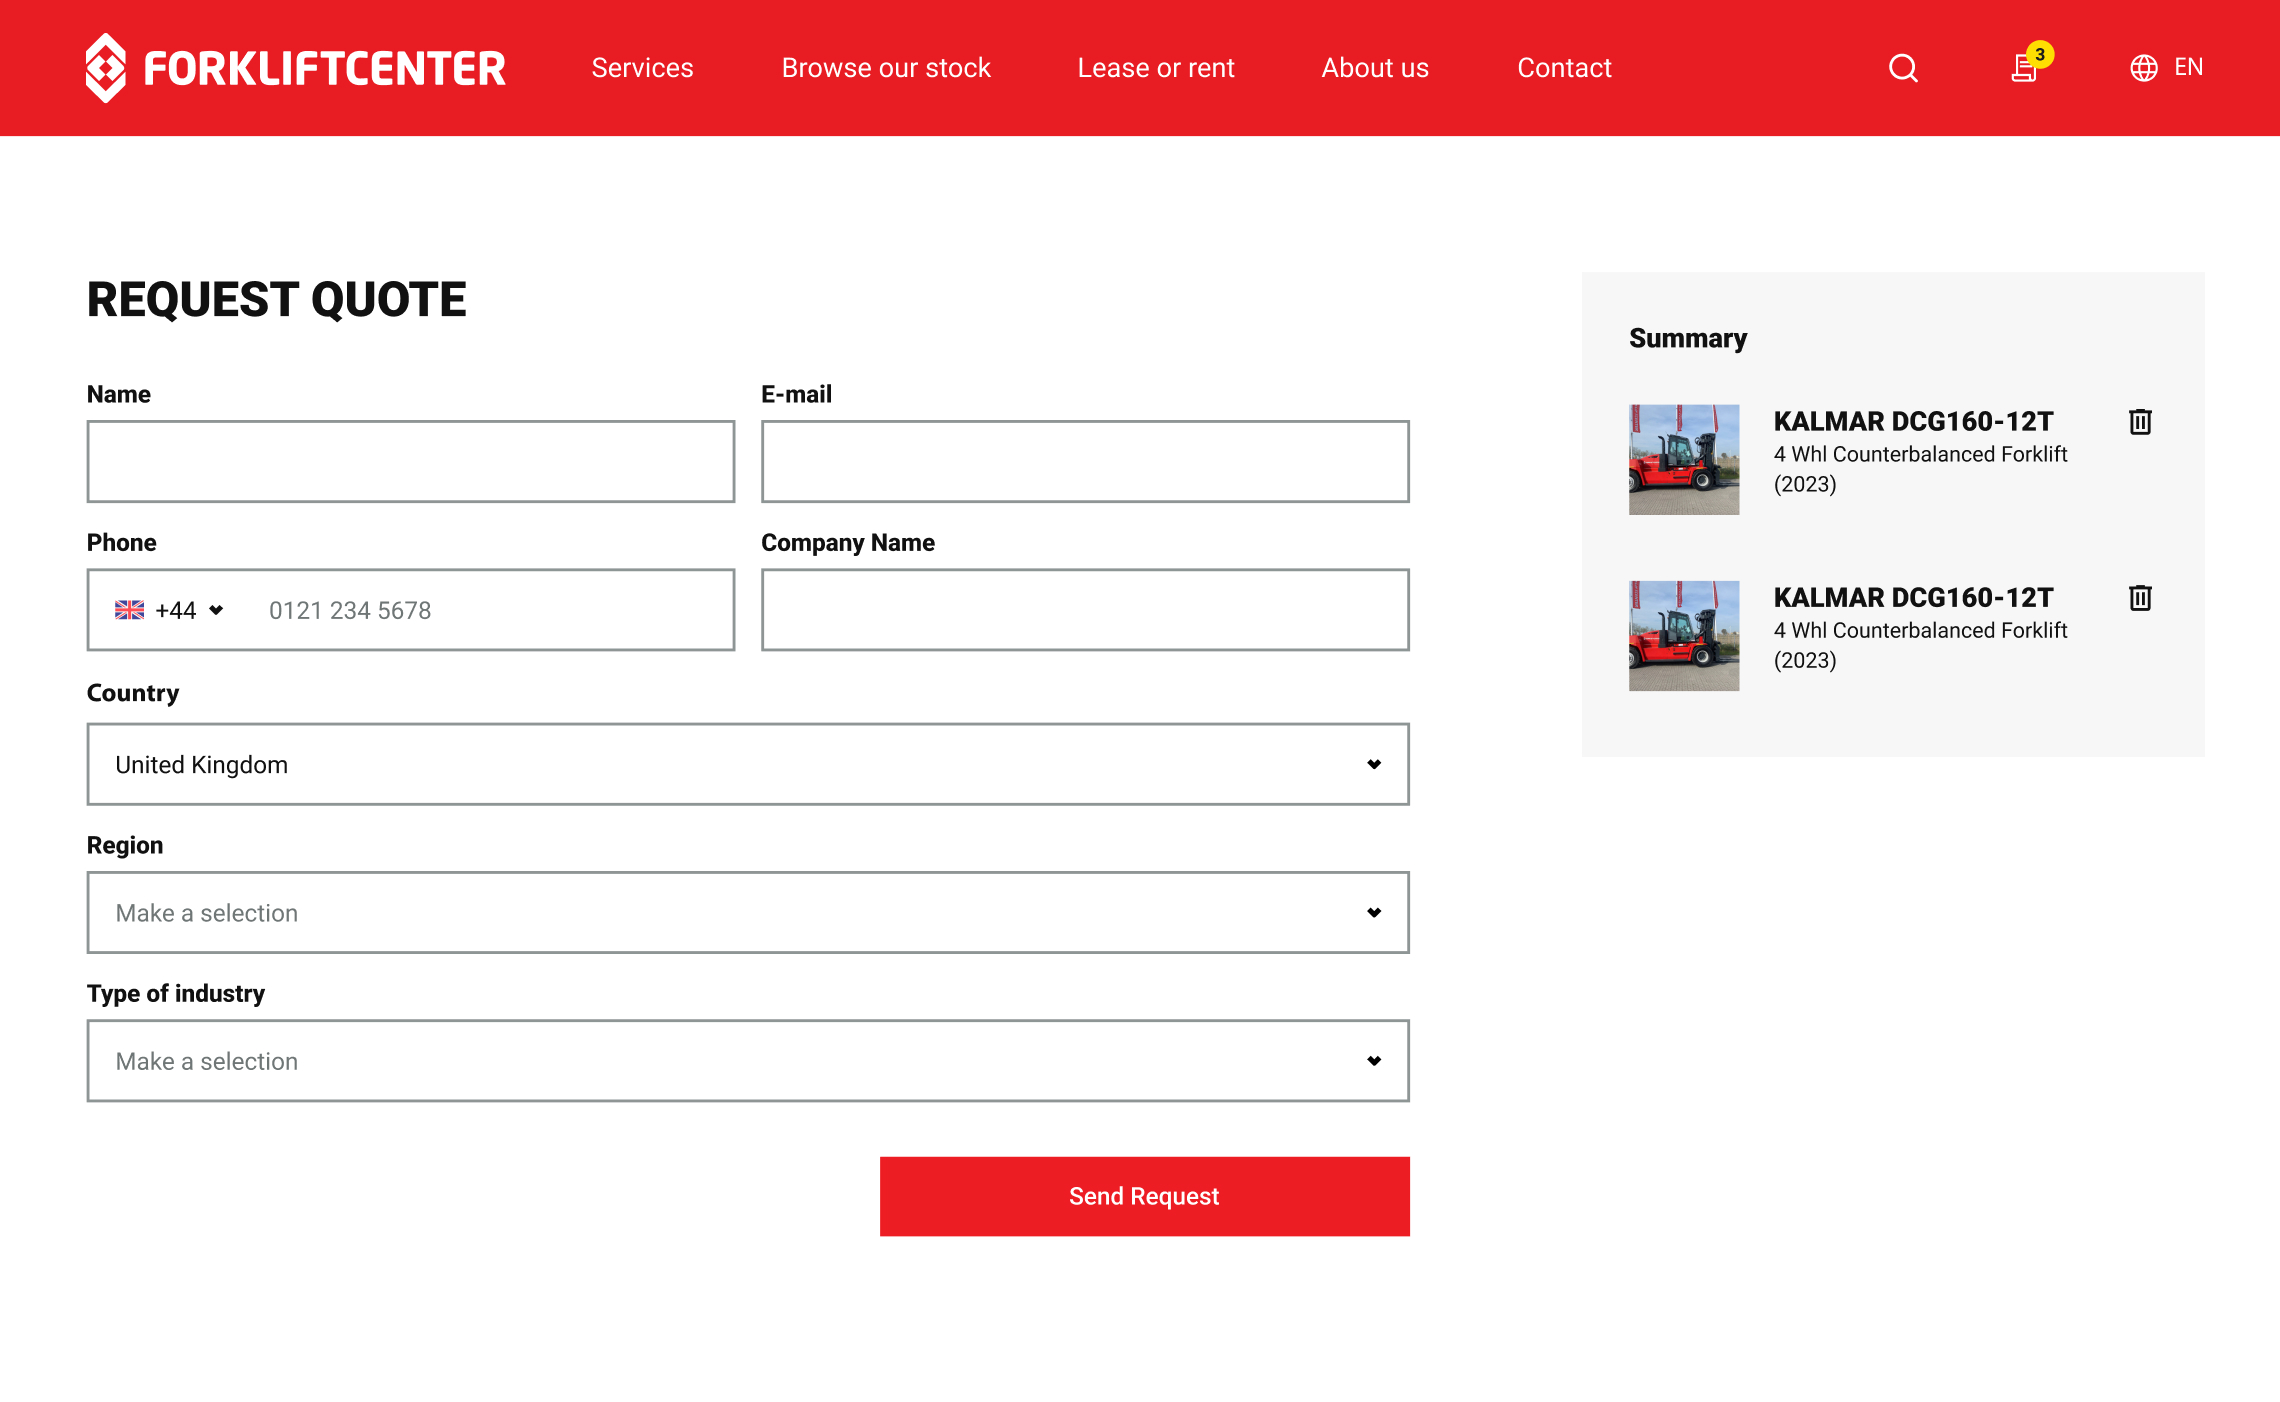Click first forklift thumbnail in Summary

1684,459
